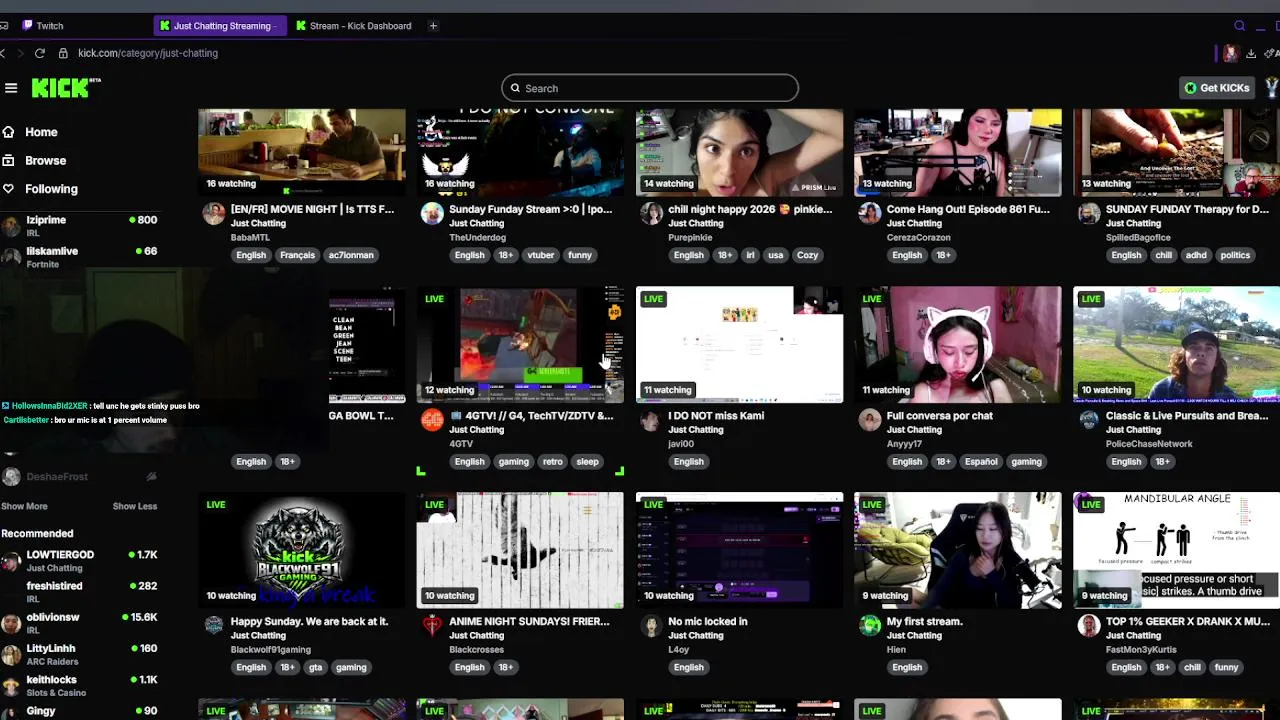
Task: Reload the page with browser refresh icon
Action: (40, 53)
